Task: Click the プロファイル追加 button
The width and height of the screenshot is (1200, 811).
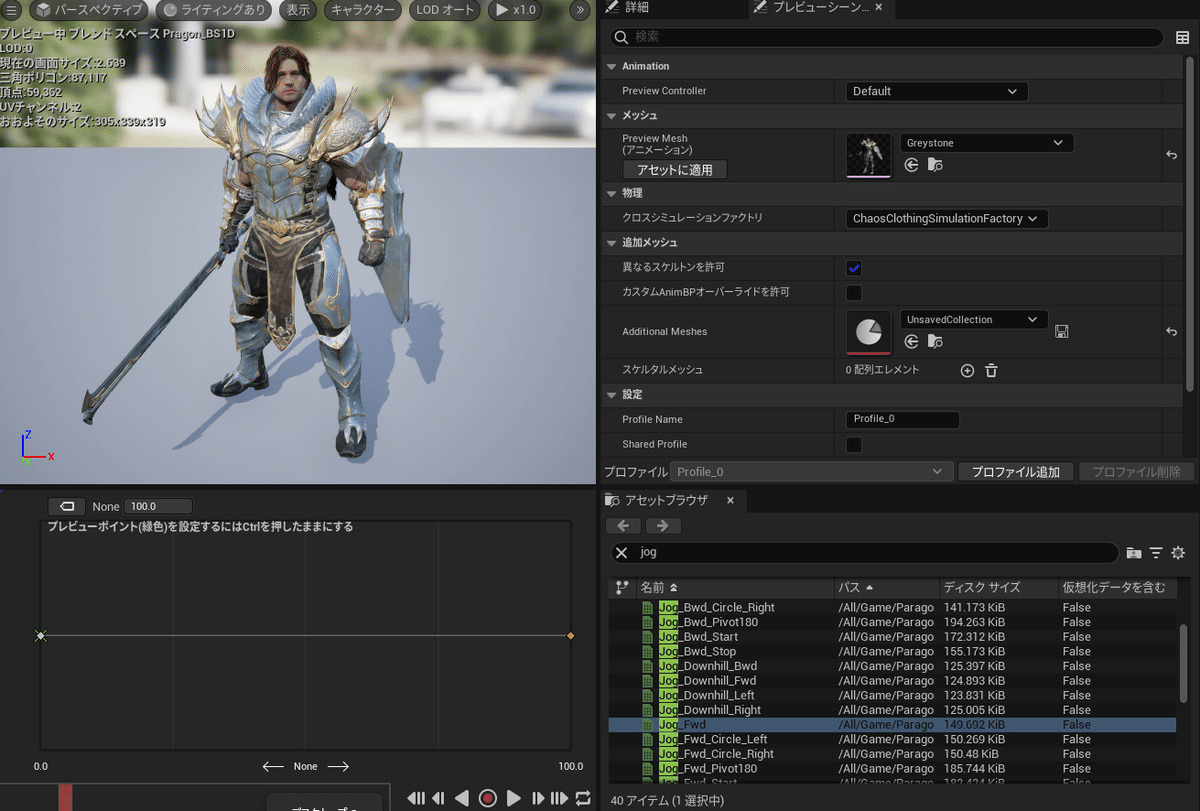Action: 1015,472
